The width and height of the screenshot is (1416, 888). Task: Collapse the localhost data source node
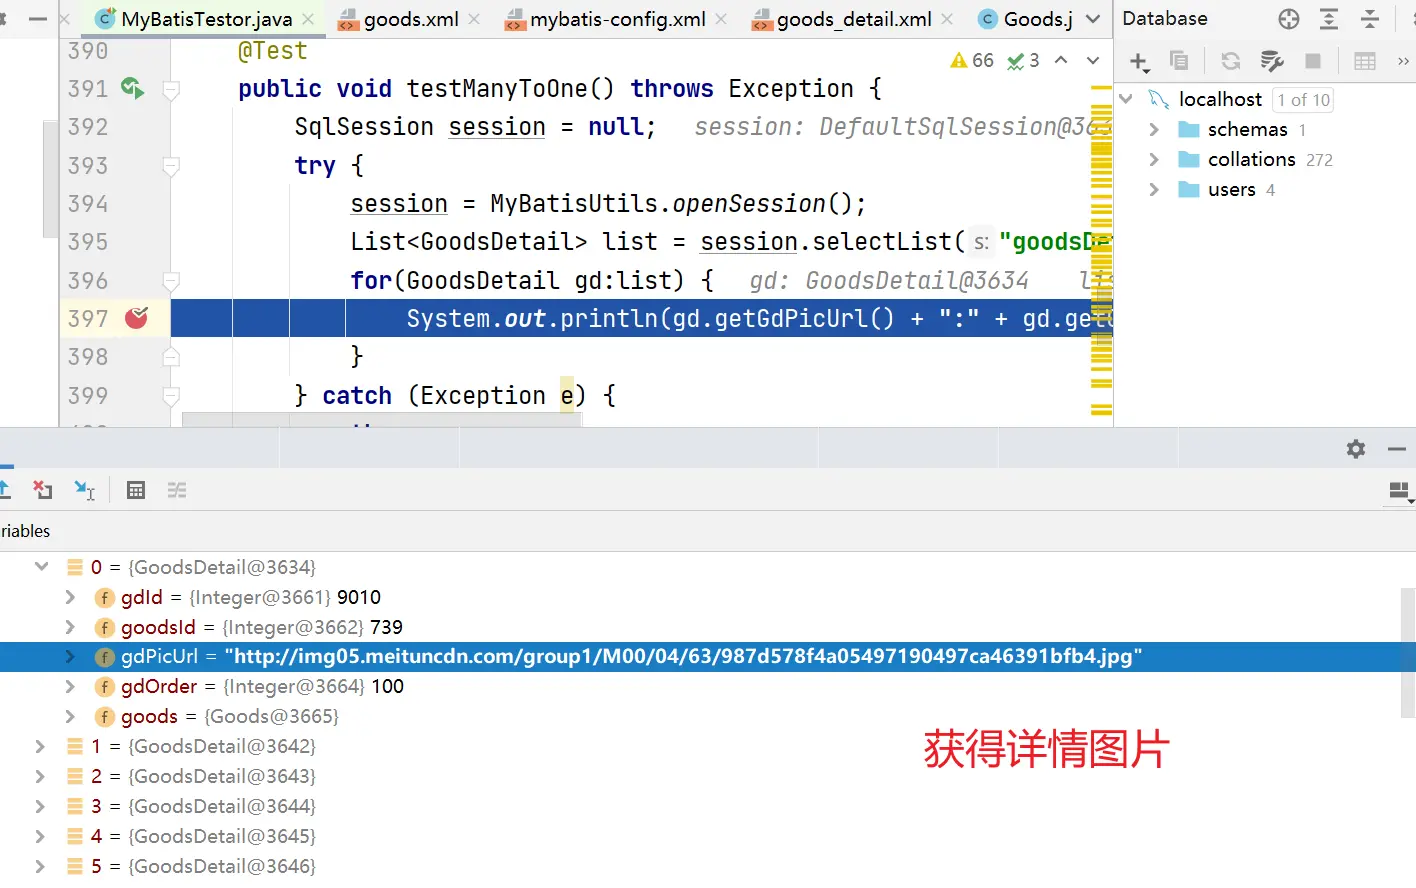point(1126,99)
